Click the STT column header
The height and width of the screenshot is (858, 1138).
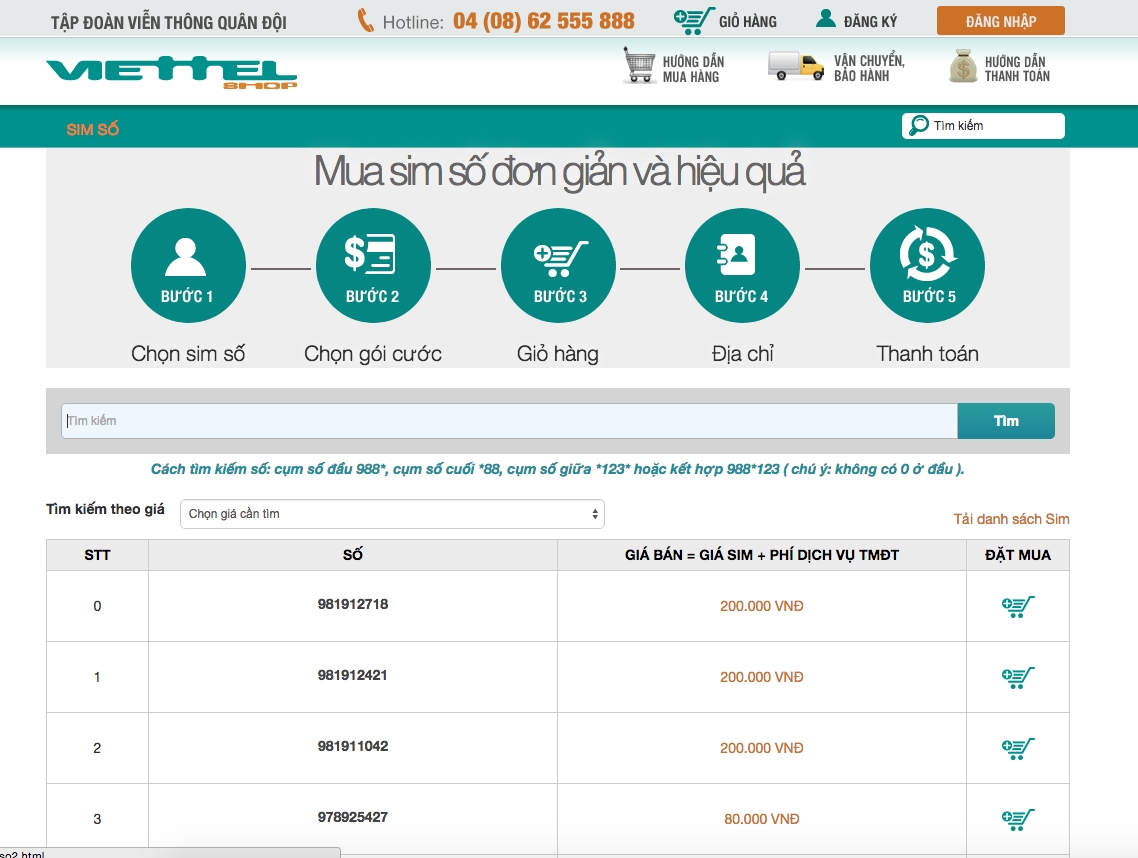point(97,555)
